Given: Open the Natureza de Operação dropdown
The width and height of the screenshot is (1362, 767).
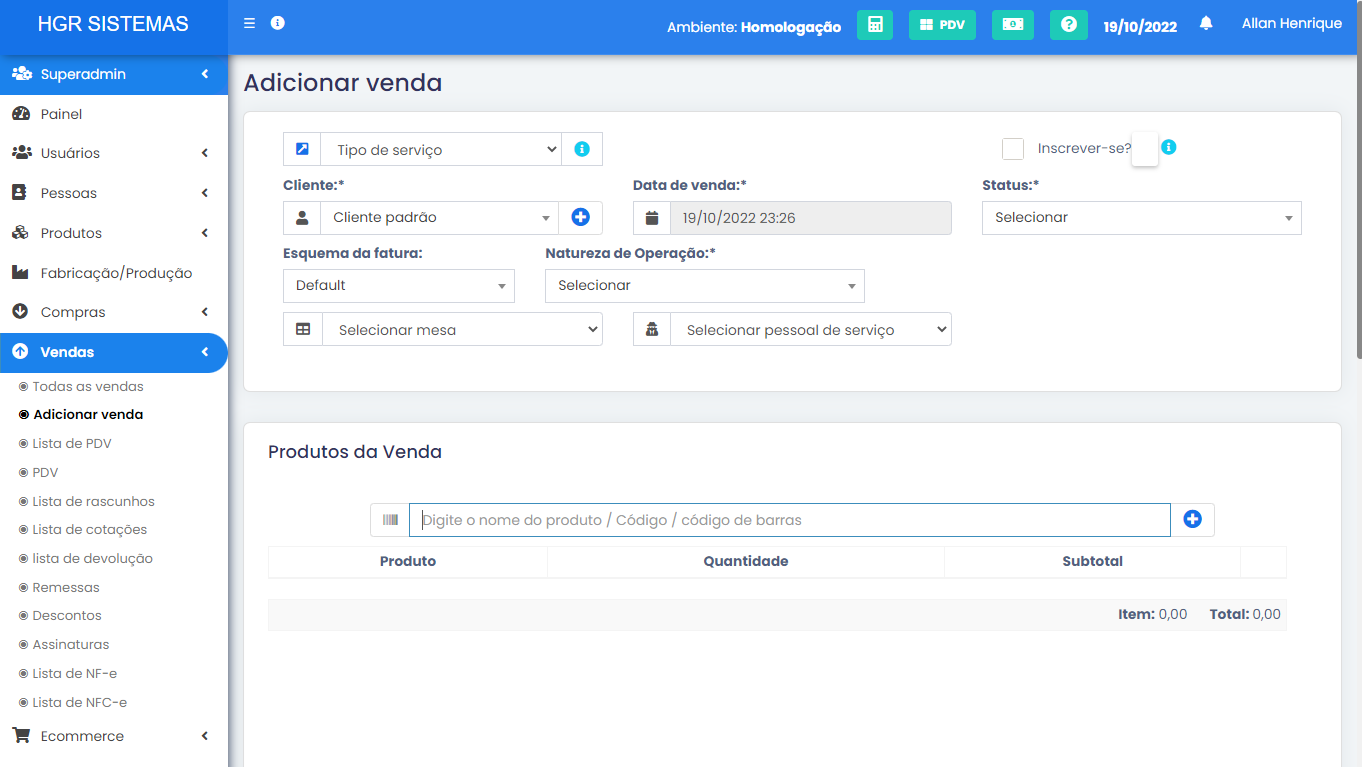Looking at the screenshot, I should point(704,285).
